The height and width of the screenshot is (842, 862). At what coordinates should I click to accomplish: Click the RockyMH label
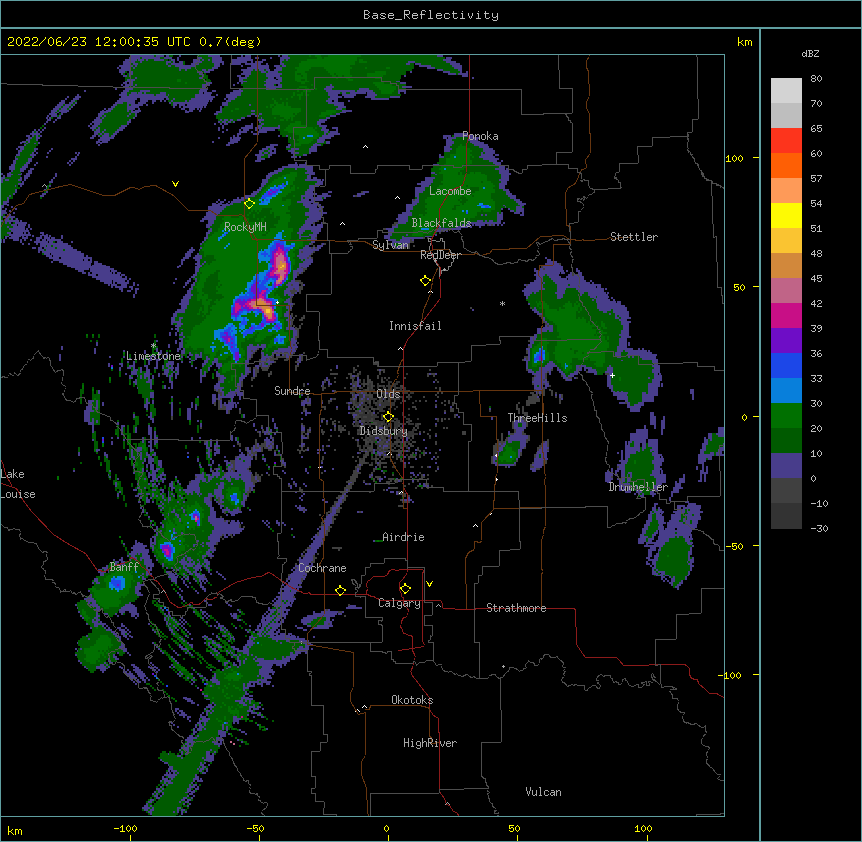(x=245, y=227)
